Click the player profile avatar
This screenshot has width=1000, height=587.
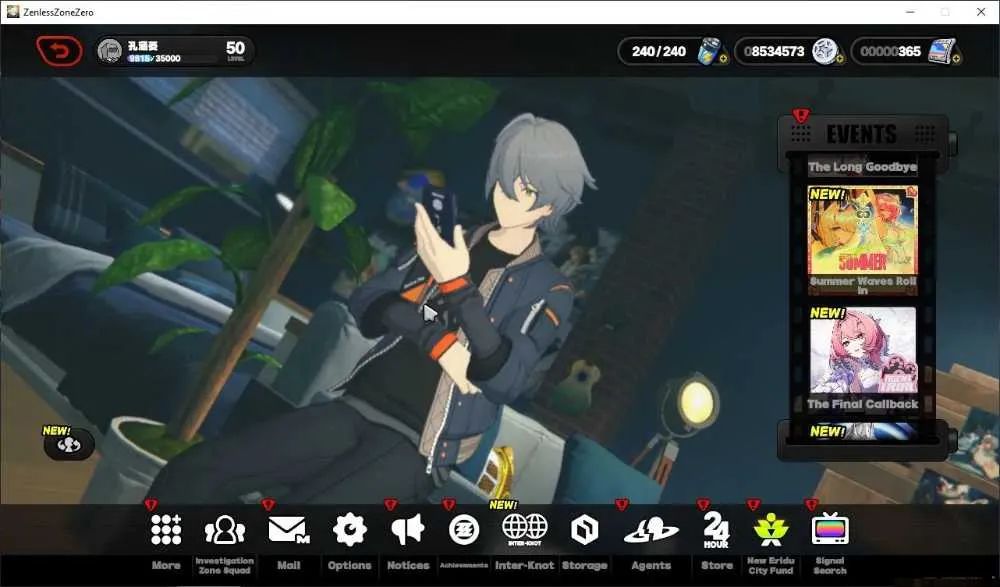pos(110,51)
